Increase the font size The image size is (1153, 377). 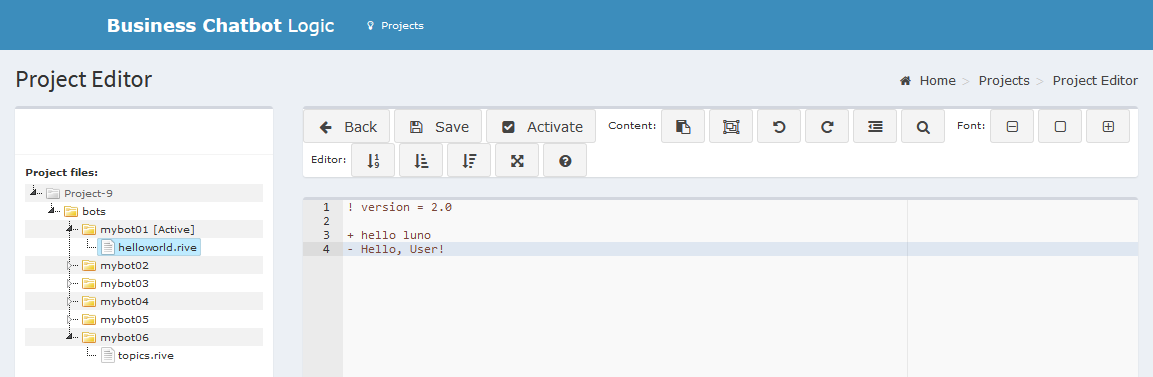[x=1108, y=126]
